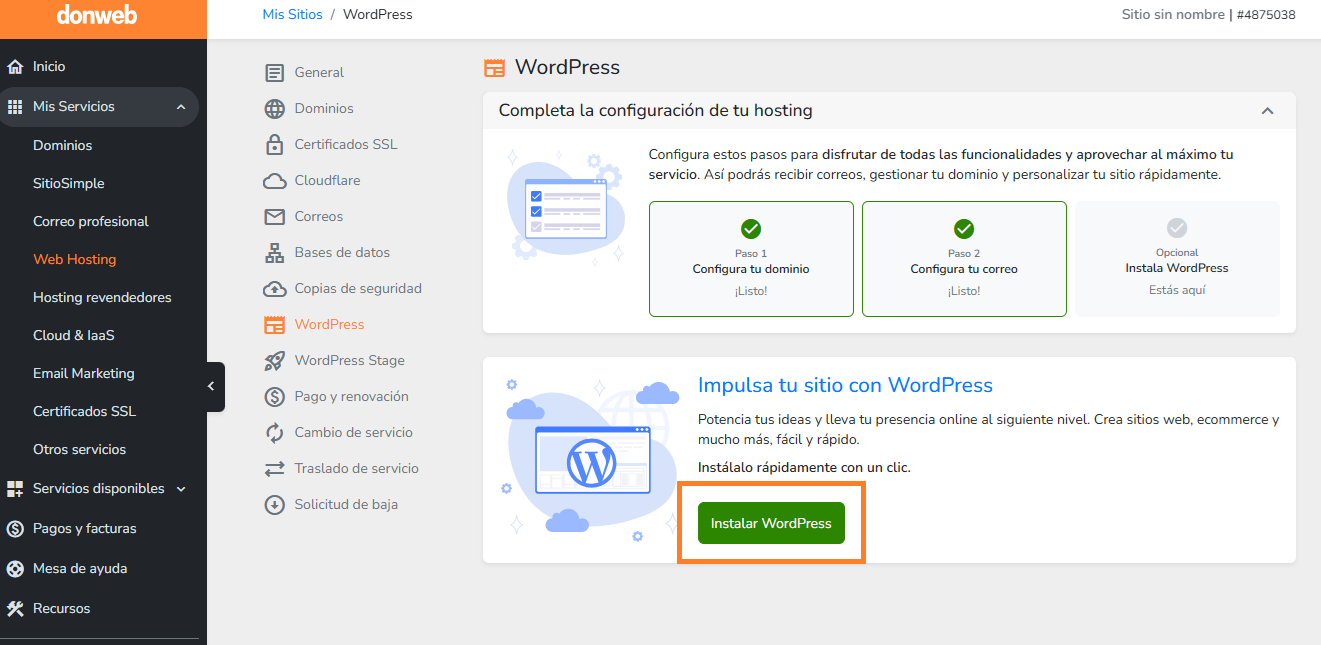Click the Recursos tools icon
Image resolution: width=1321 pixels, height=645 pixels.
click(x=15, y=609)
